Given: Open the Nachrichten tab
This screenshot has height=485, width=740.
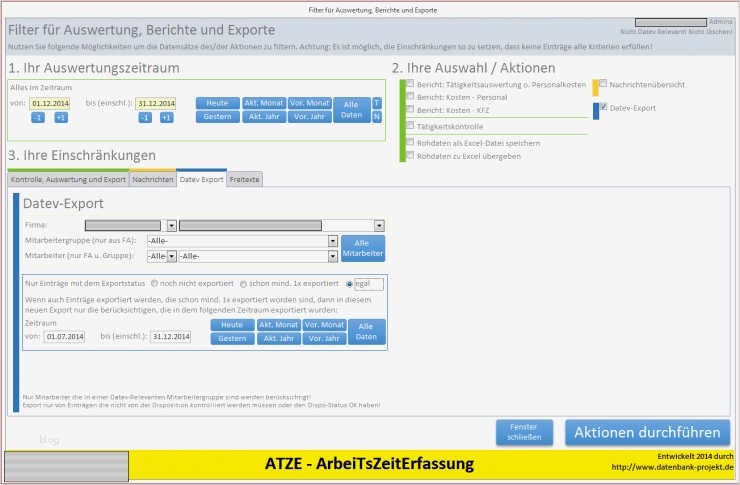Looking at the screenshot, I should point(153,179).
